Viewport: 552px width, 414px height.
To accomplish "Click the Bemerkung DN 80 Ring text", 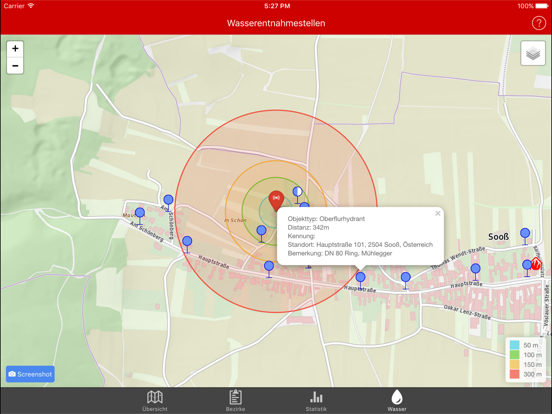I will (x=340, y=253).
